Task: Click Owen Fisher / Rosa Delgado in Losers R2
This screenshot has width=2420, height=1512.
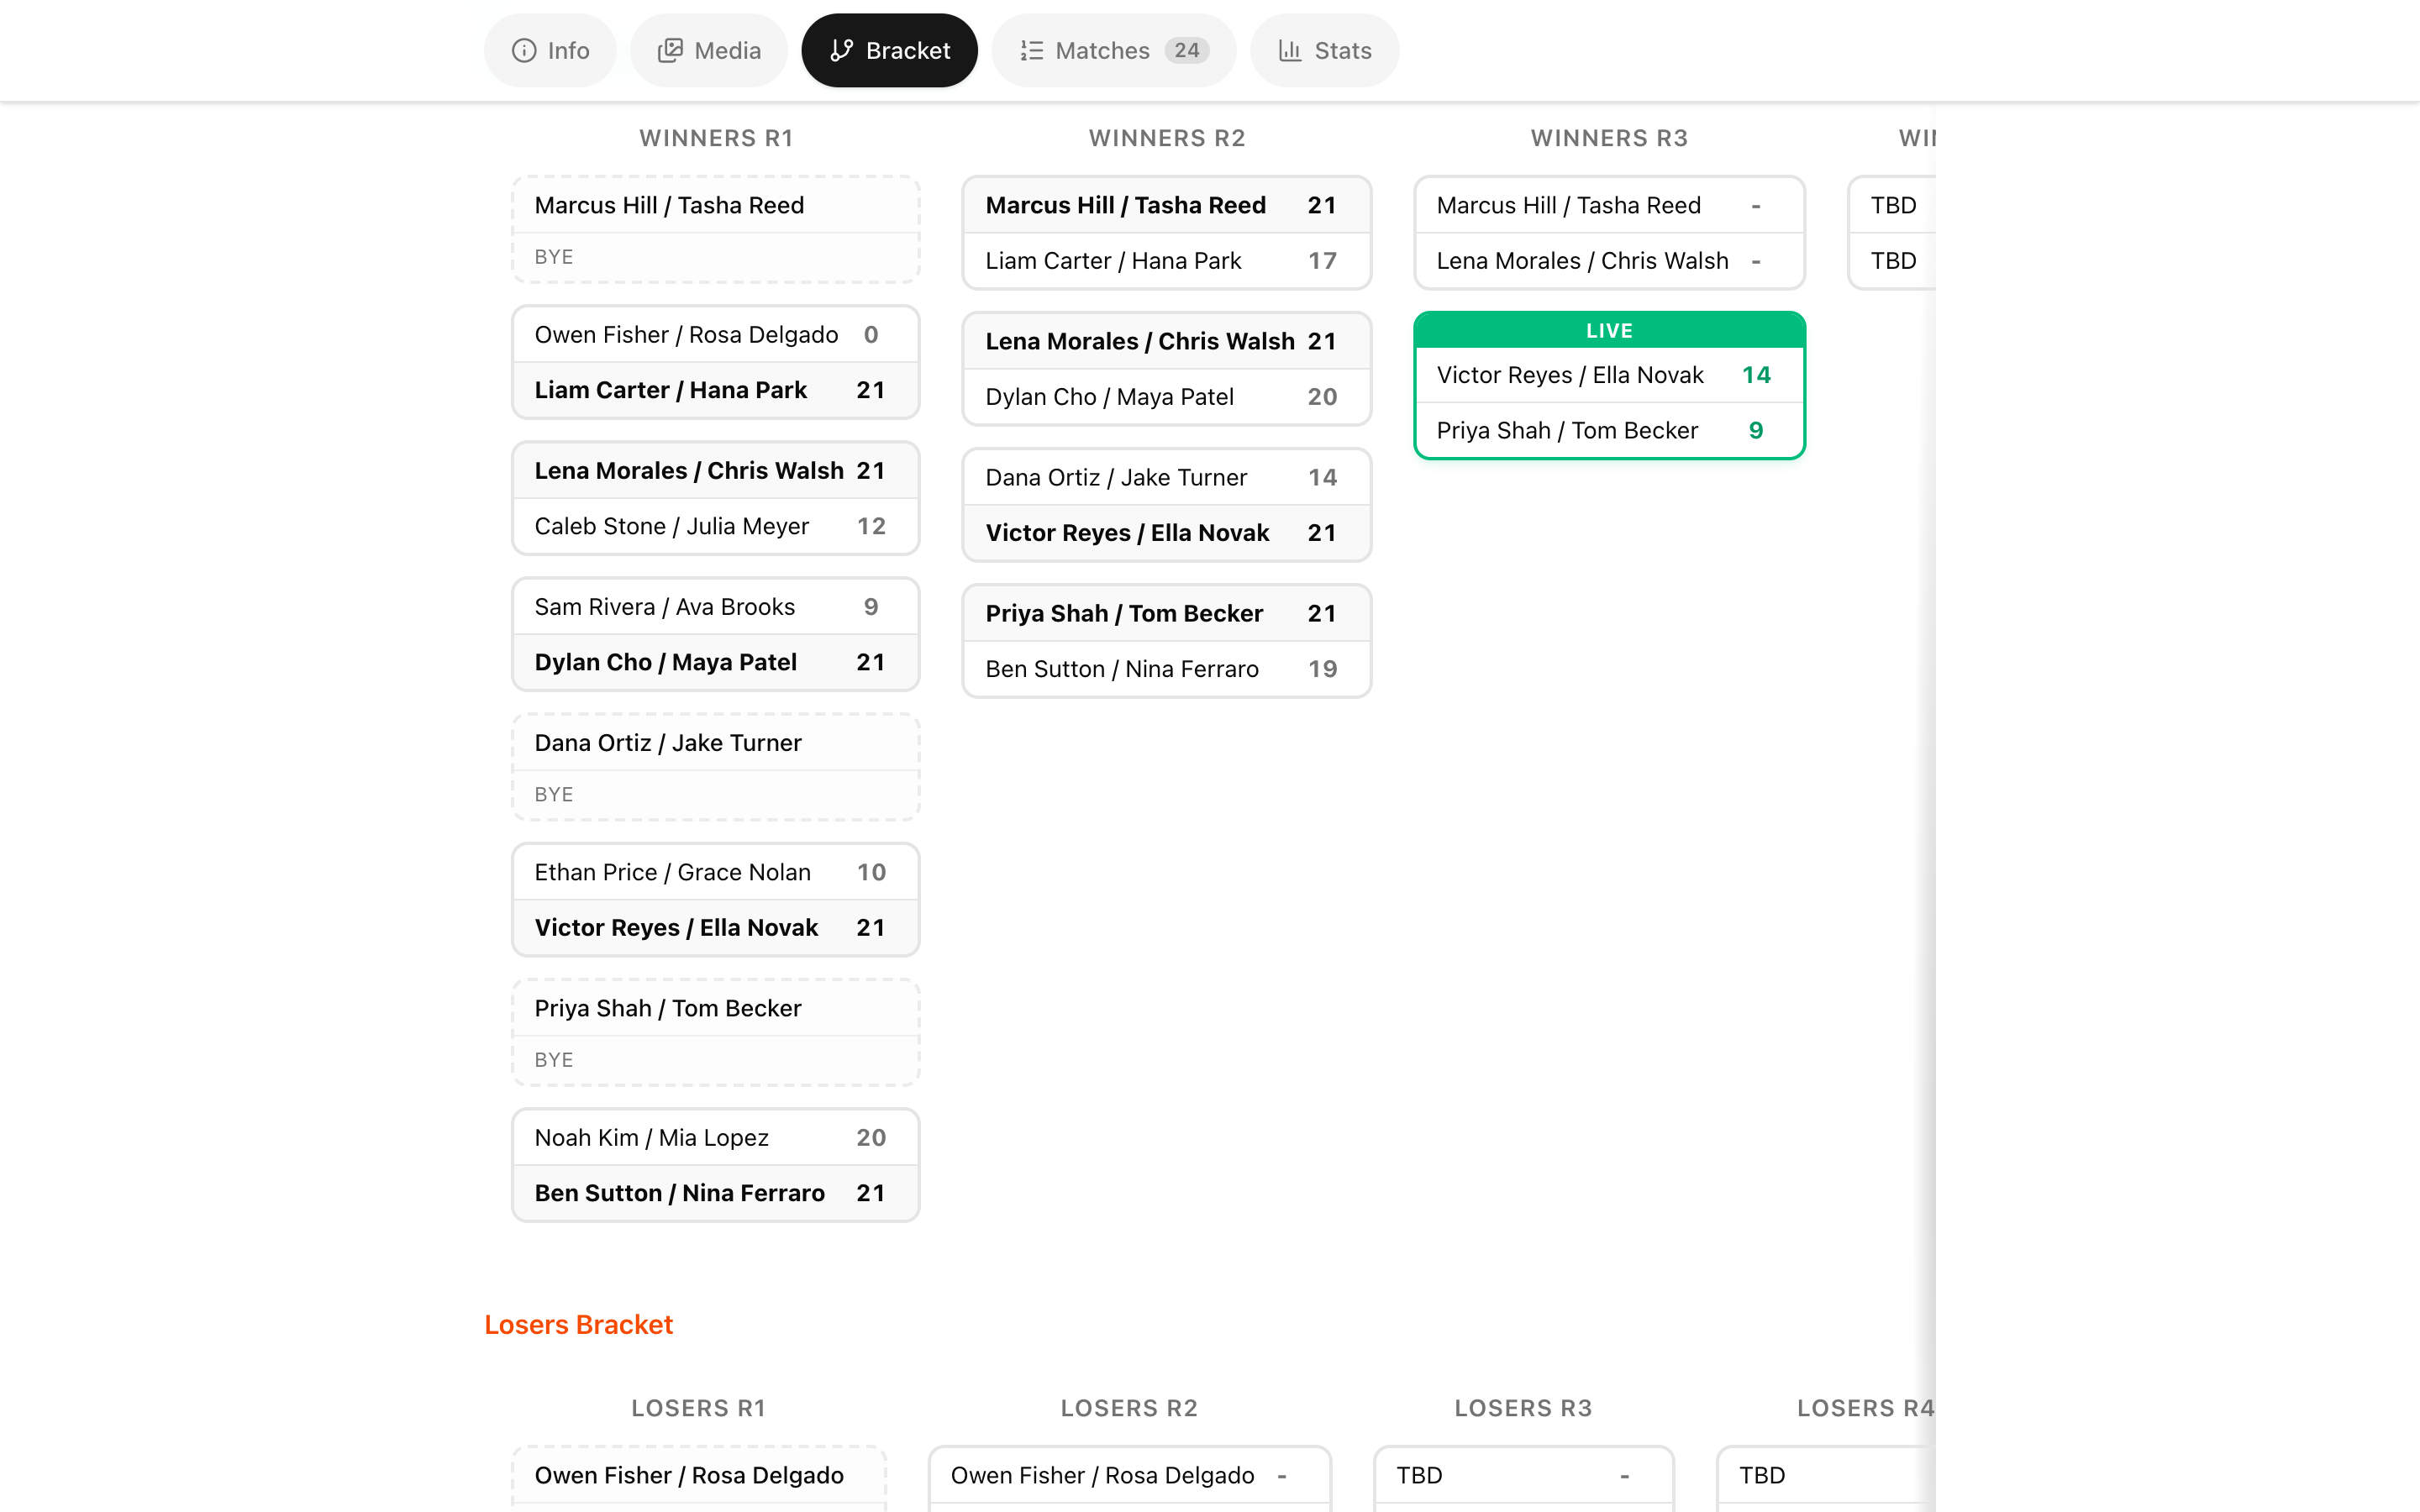Action: coord(1129,1476)
